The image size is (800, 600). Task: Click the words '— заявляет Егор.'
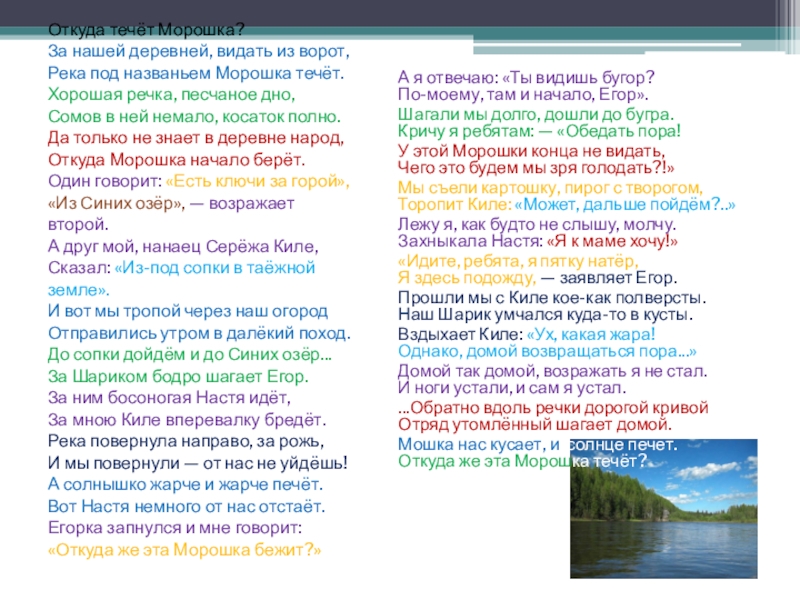click(x=609, y=278)
